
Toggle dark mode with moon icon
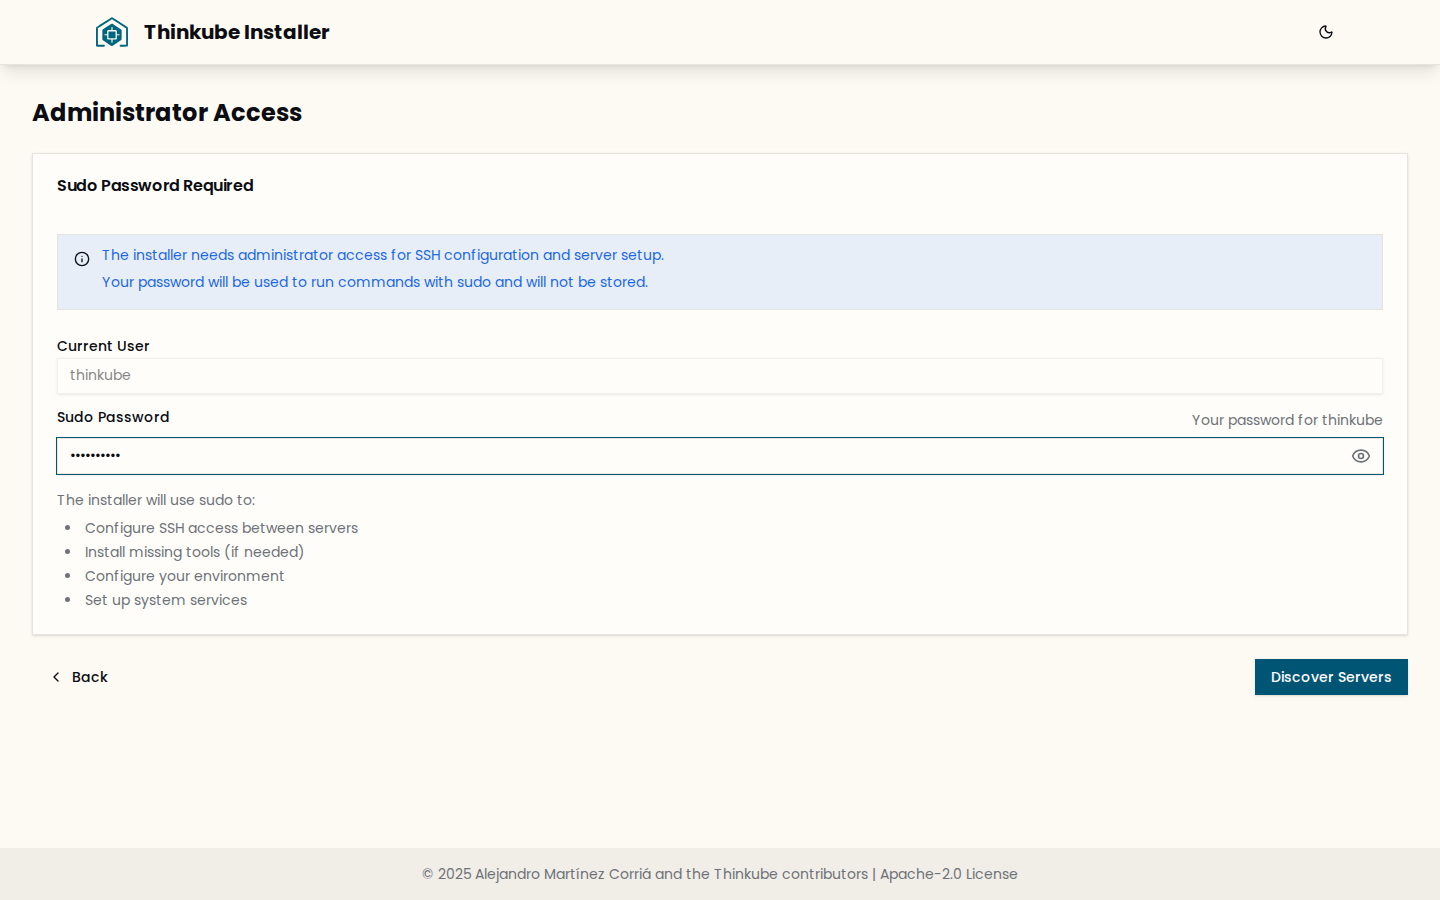[1326, 32]
